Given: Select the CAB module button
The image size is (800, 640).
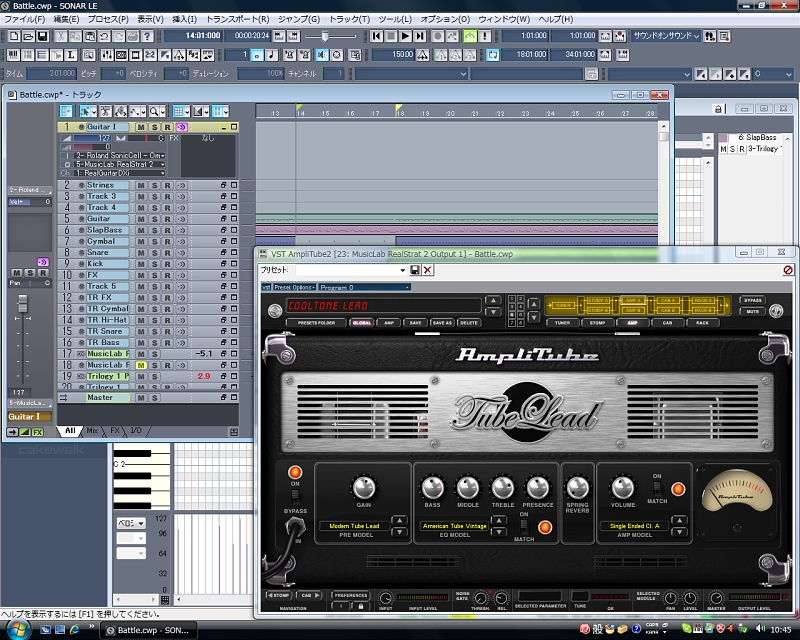Looking at the screenshot, I should tap(667, 323).
